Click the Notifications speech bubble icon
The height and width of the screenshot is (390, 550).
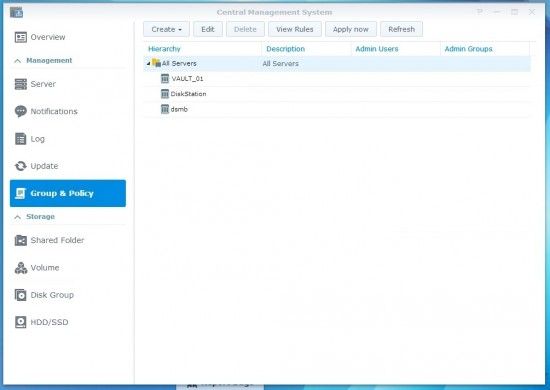pos(21,112)
